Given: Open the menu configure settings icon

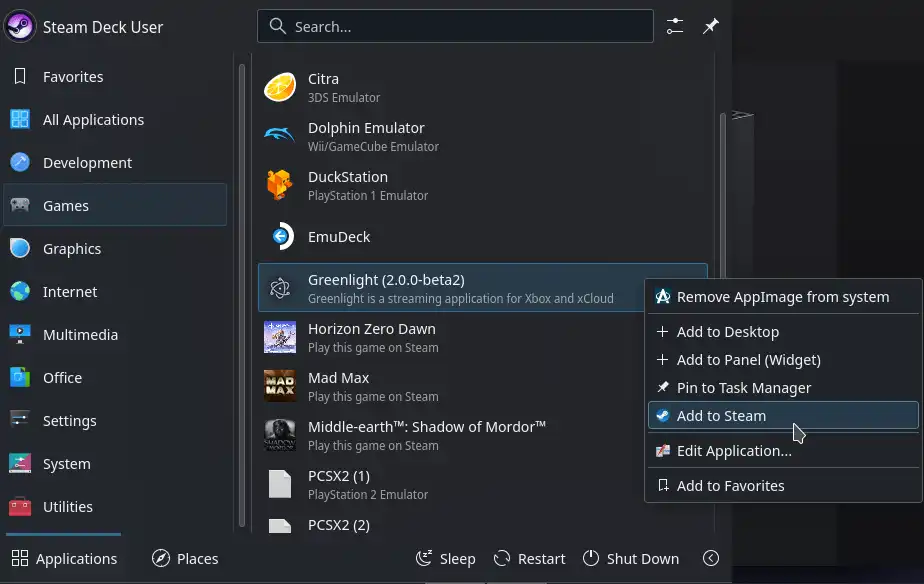Looking at the screenshot, I should (x=675, y=27).
